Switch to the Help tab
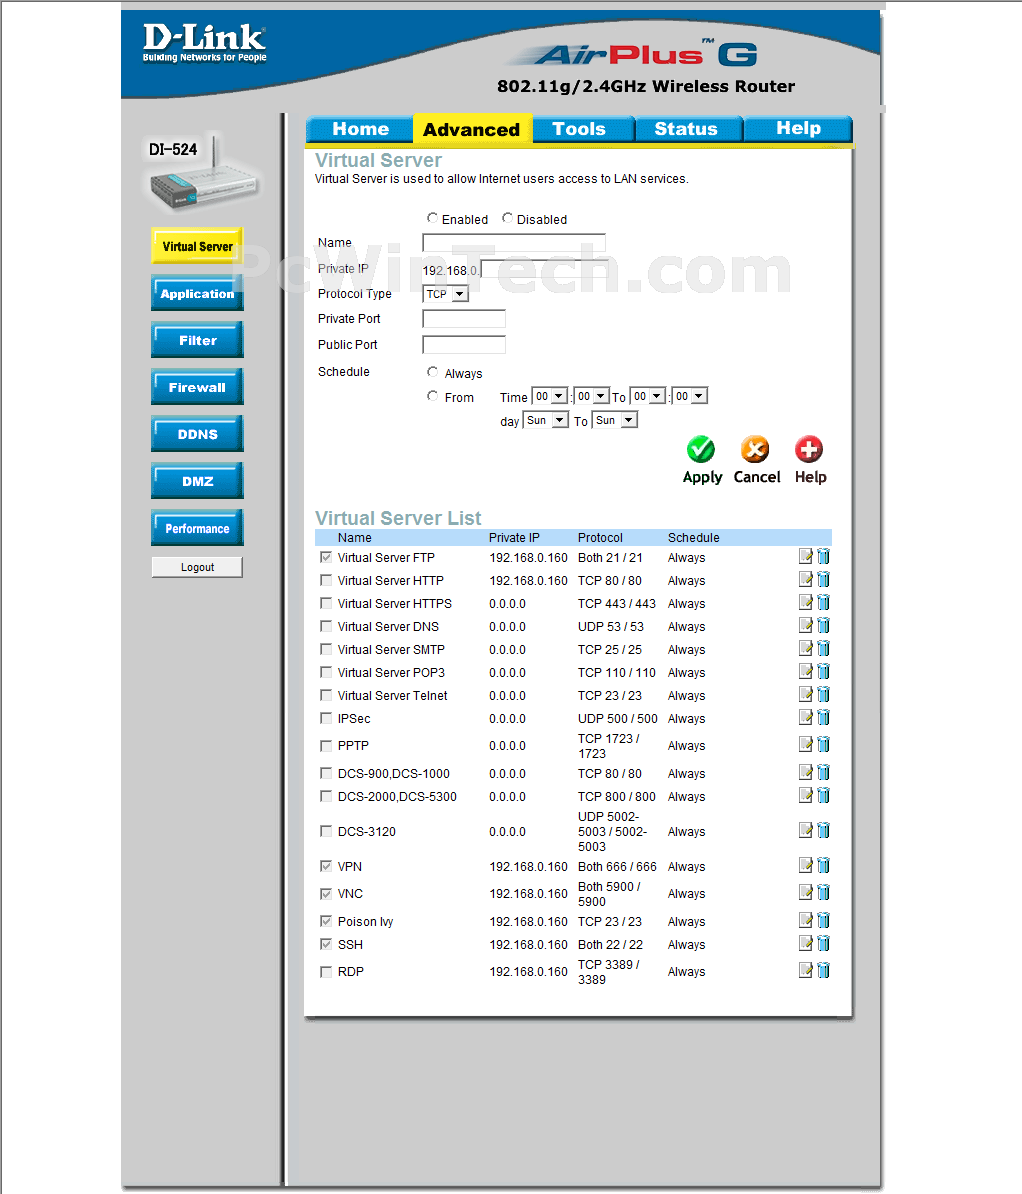This screenshot has height=1194, width=1022. 798,129
